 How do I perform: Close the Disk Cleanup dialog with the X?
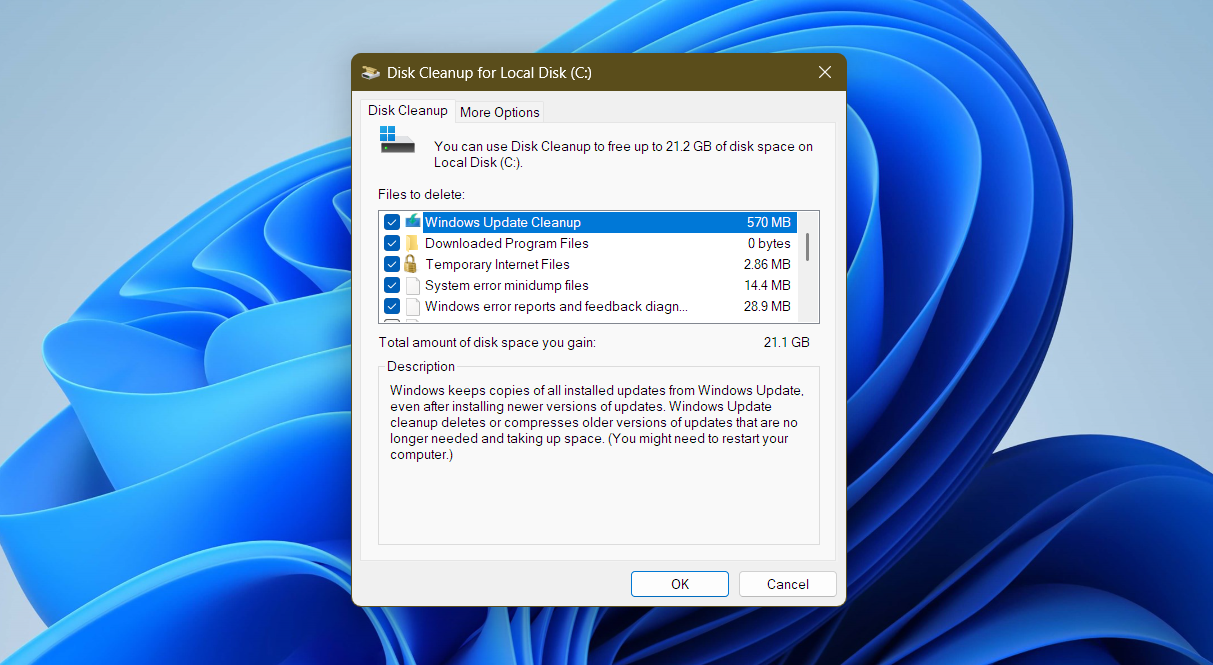tap(824, 72)
